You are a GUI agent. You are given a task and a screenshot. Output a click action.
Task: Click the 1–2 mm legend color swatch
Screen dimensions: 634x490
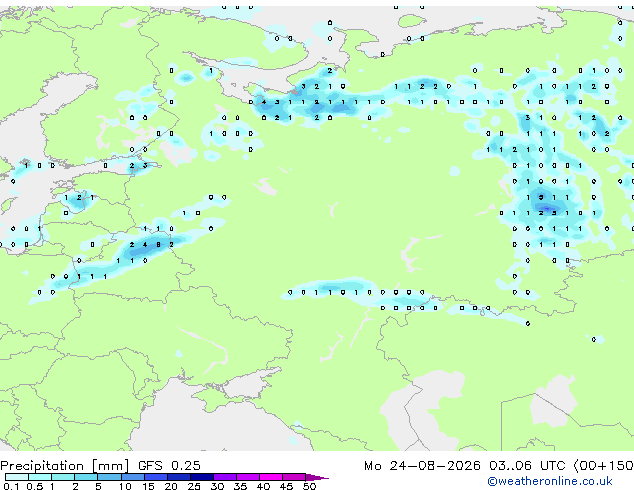click(63, 477)
